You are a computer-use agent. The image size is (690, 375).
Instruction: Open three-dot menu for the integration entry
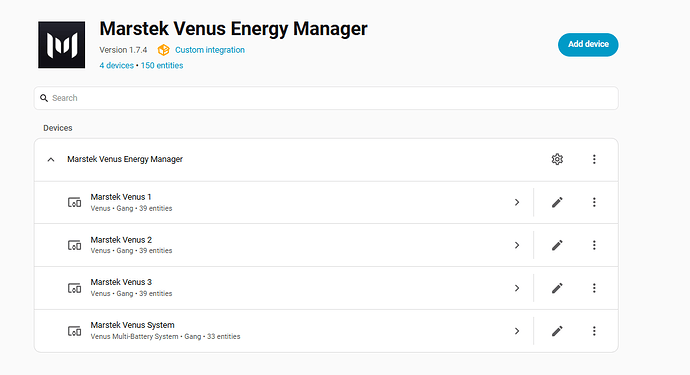(x=594, y=159)
